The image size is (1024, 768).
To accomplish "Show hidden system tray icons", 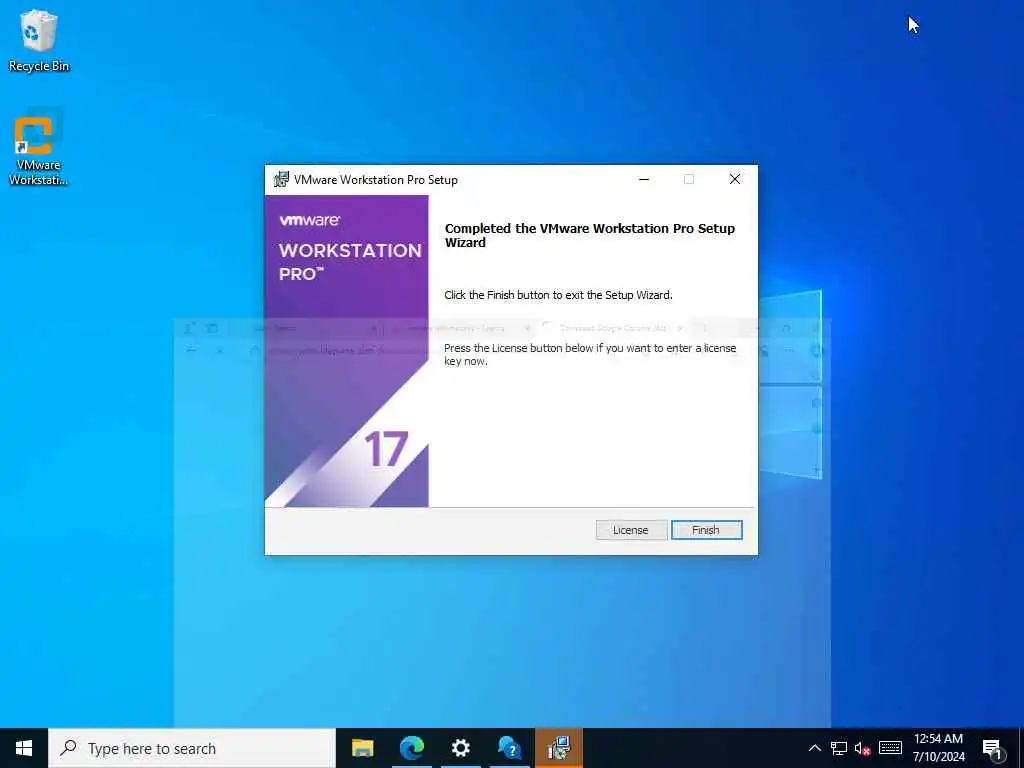I will point(814,748).
